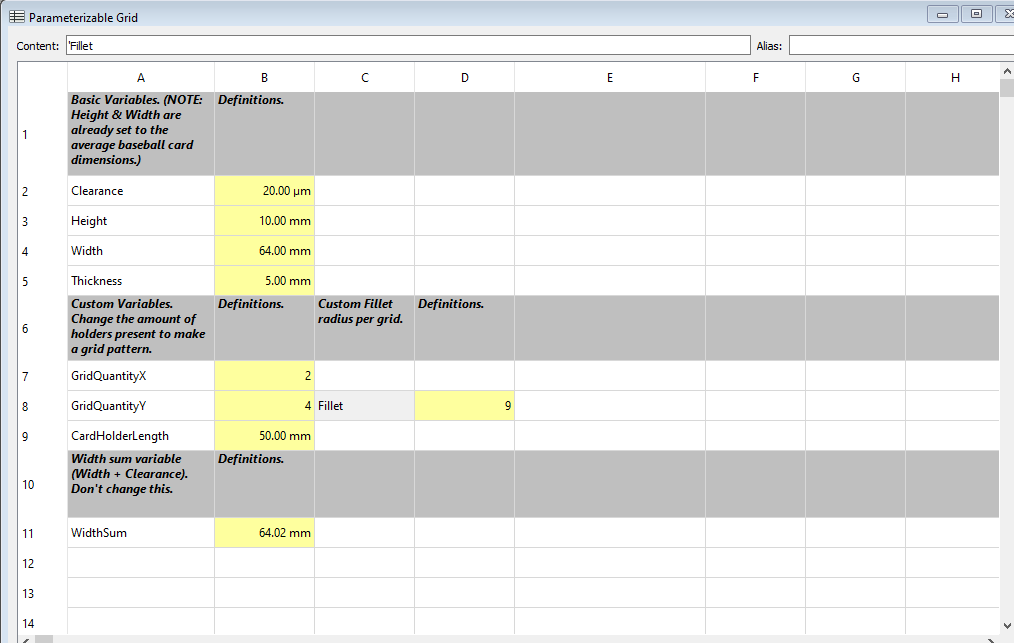Select the '50.00 mm' value cell
Viewport: 1014px width, 643px height.
264,436
